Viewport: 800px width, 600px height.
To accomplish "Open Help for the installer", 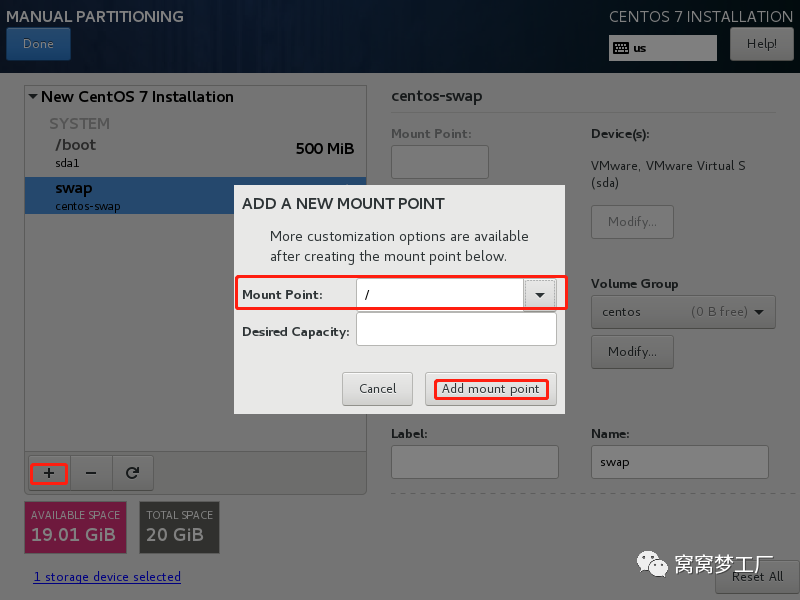I will tap(761, 44).
